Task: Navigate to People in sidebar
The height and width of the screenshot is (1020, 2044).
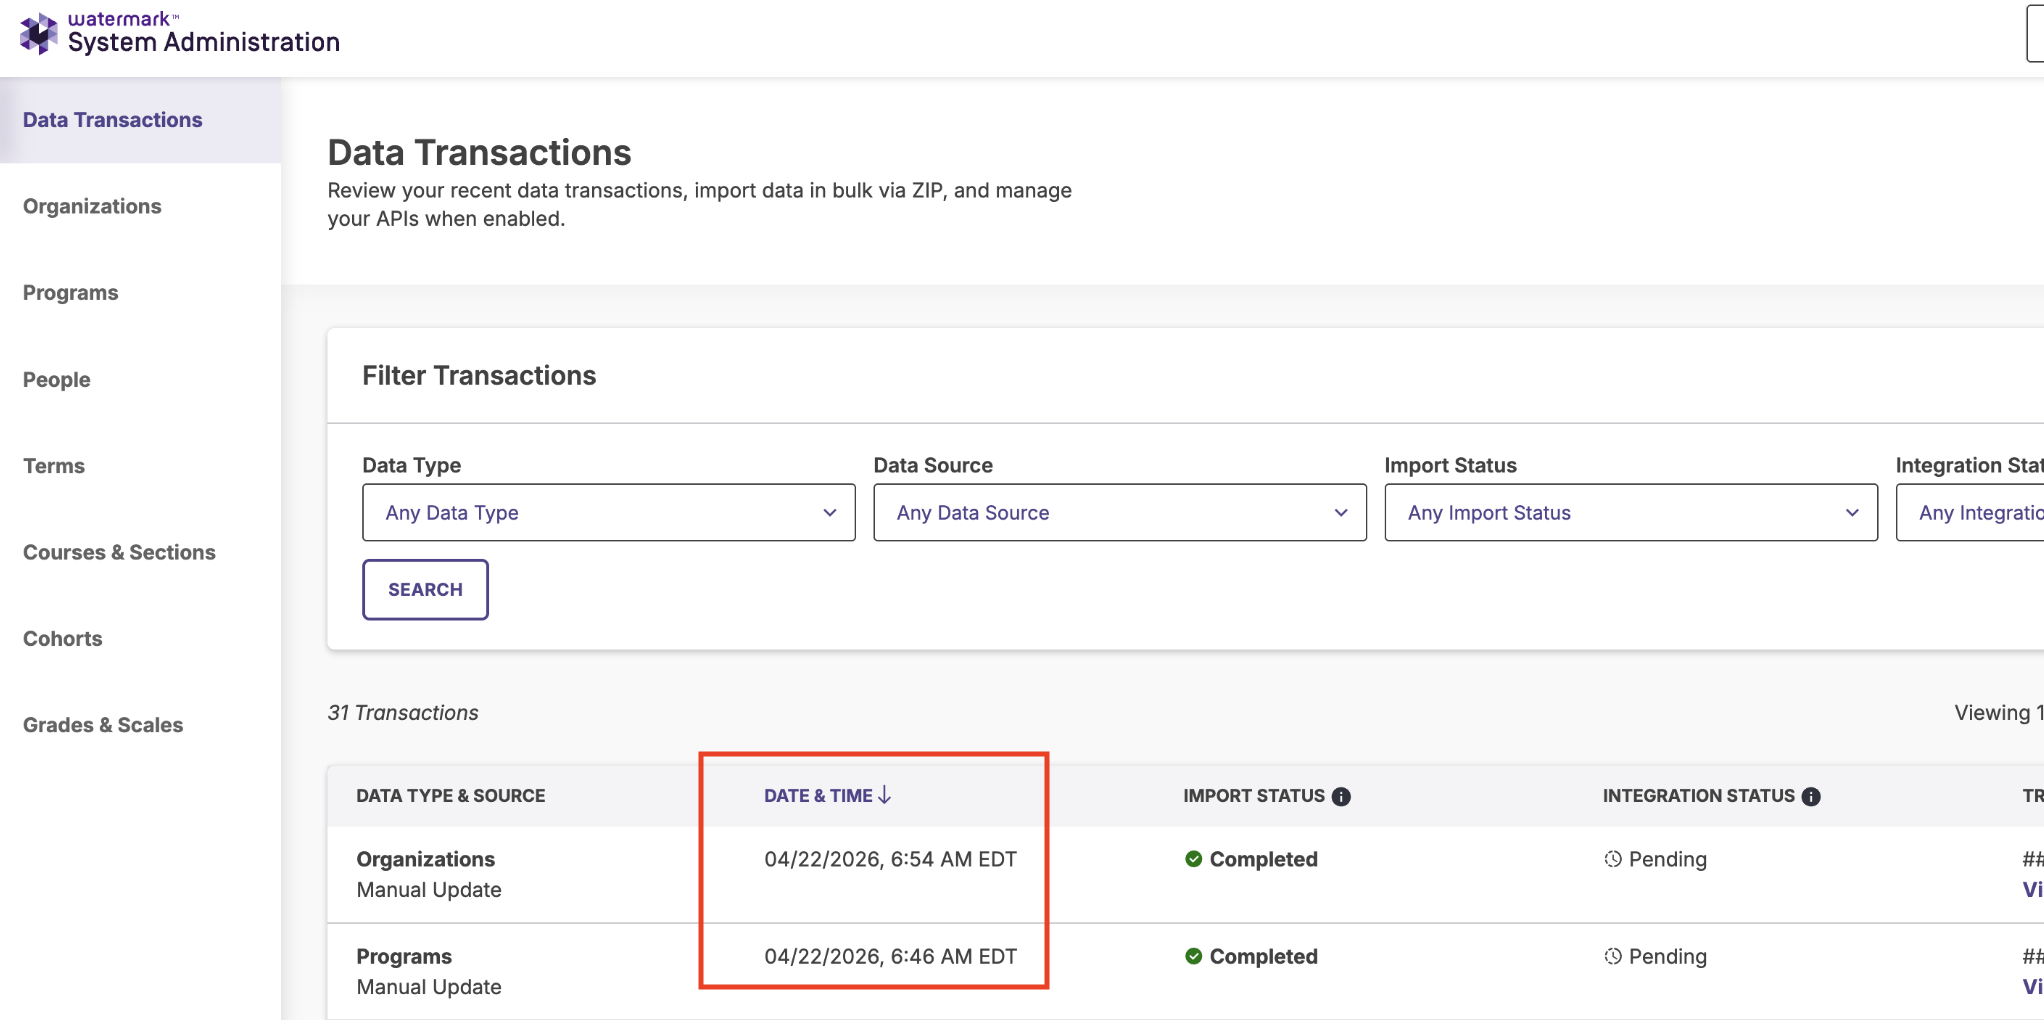Action: [x=56, y=380]
